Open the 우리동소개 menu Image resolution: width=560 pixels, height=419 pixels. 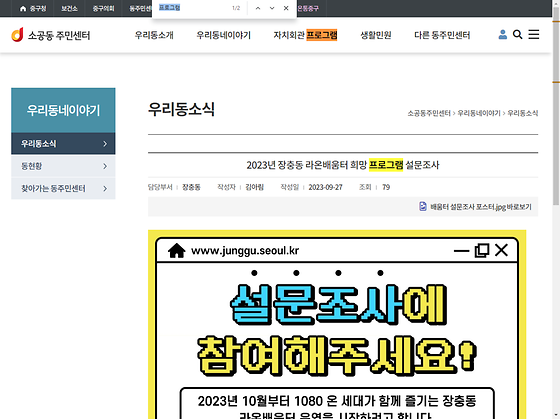(x=154, y=35)
